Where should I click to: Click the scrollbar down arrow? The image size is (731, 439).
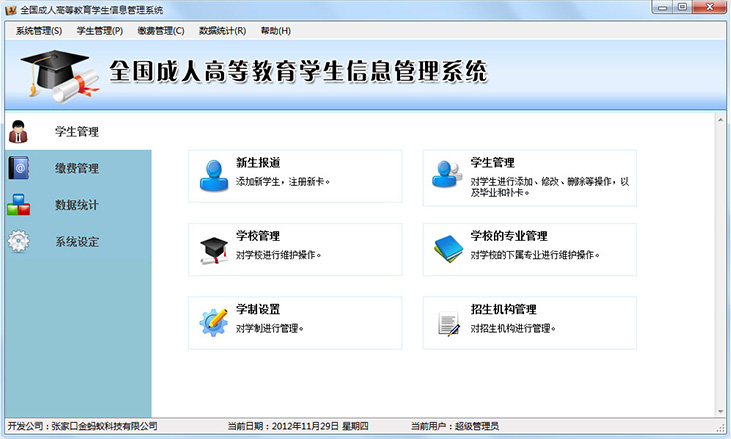tap(721, 412)
